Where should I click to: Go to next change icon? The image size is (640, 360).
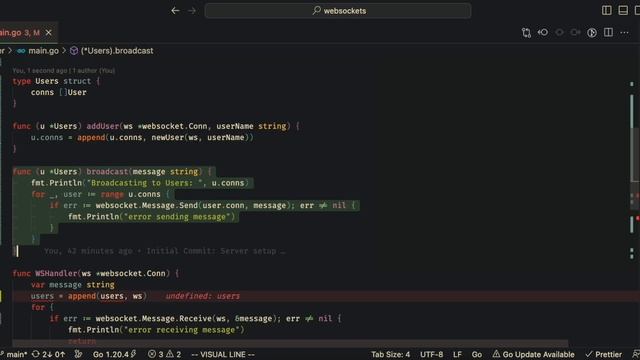(576, 33)
